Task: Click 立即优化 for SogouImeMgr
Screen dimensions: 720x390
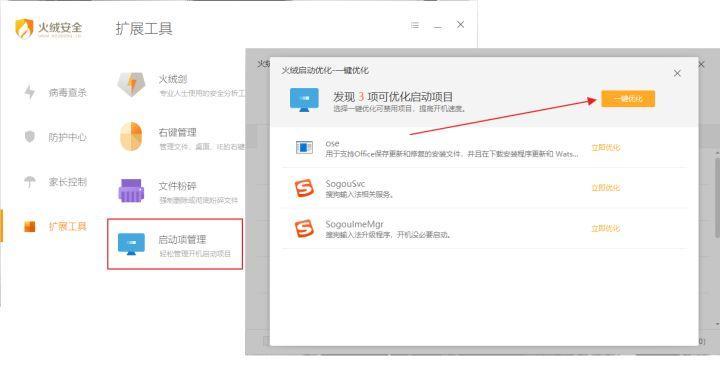Action: coord(606,228)
